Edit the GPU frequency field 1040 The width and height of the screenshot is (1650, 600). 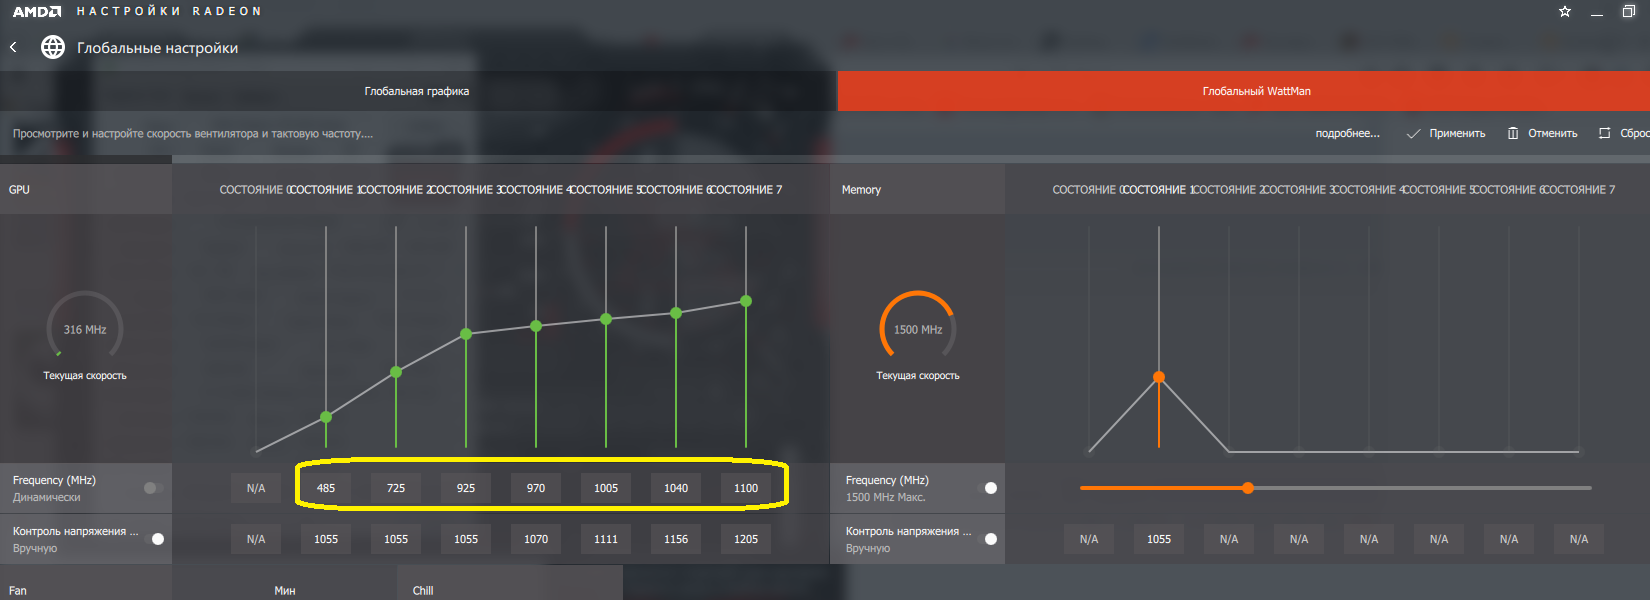pyautogui.click(x=676, y=488)
